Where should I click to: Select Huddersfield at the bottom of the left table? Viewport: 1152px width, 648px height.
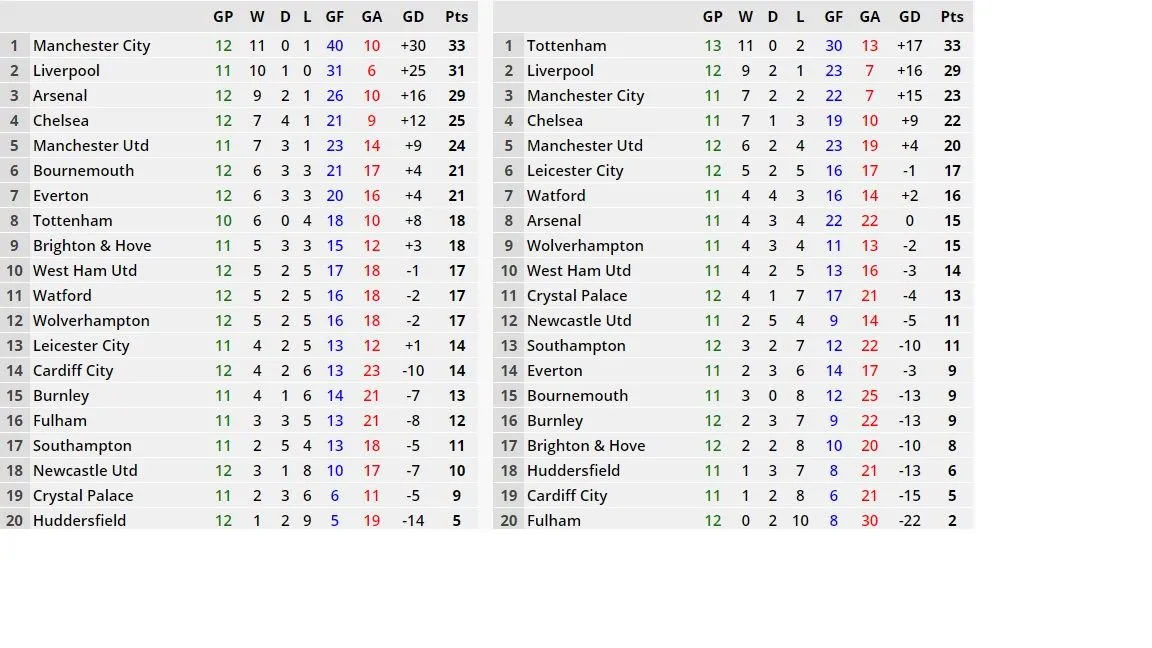click(x=79, y=520)
